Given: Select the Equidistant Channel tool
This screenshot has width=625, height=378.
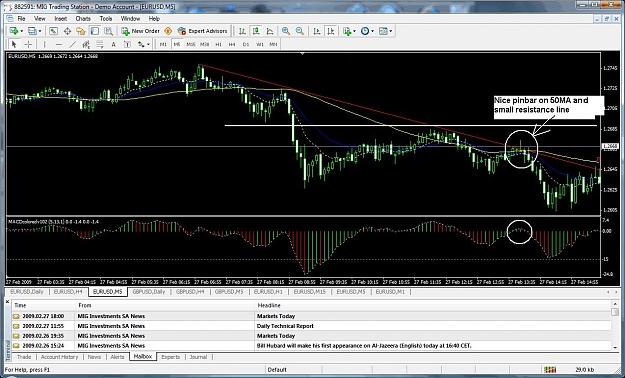Looking at the screenshot, I should tap(86, 44).
